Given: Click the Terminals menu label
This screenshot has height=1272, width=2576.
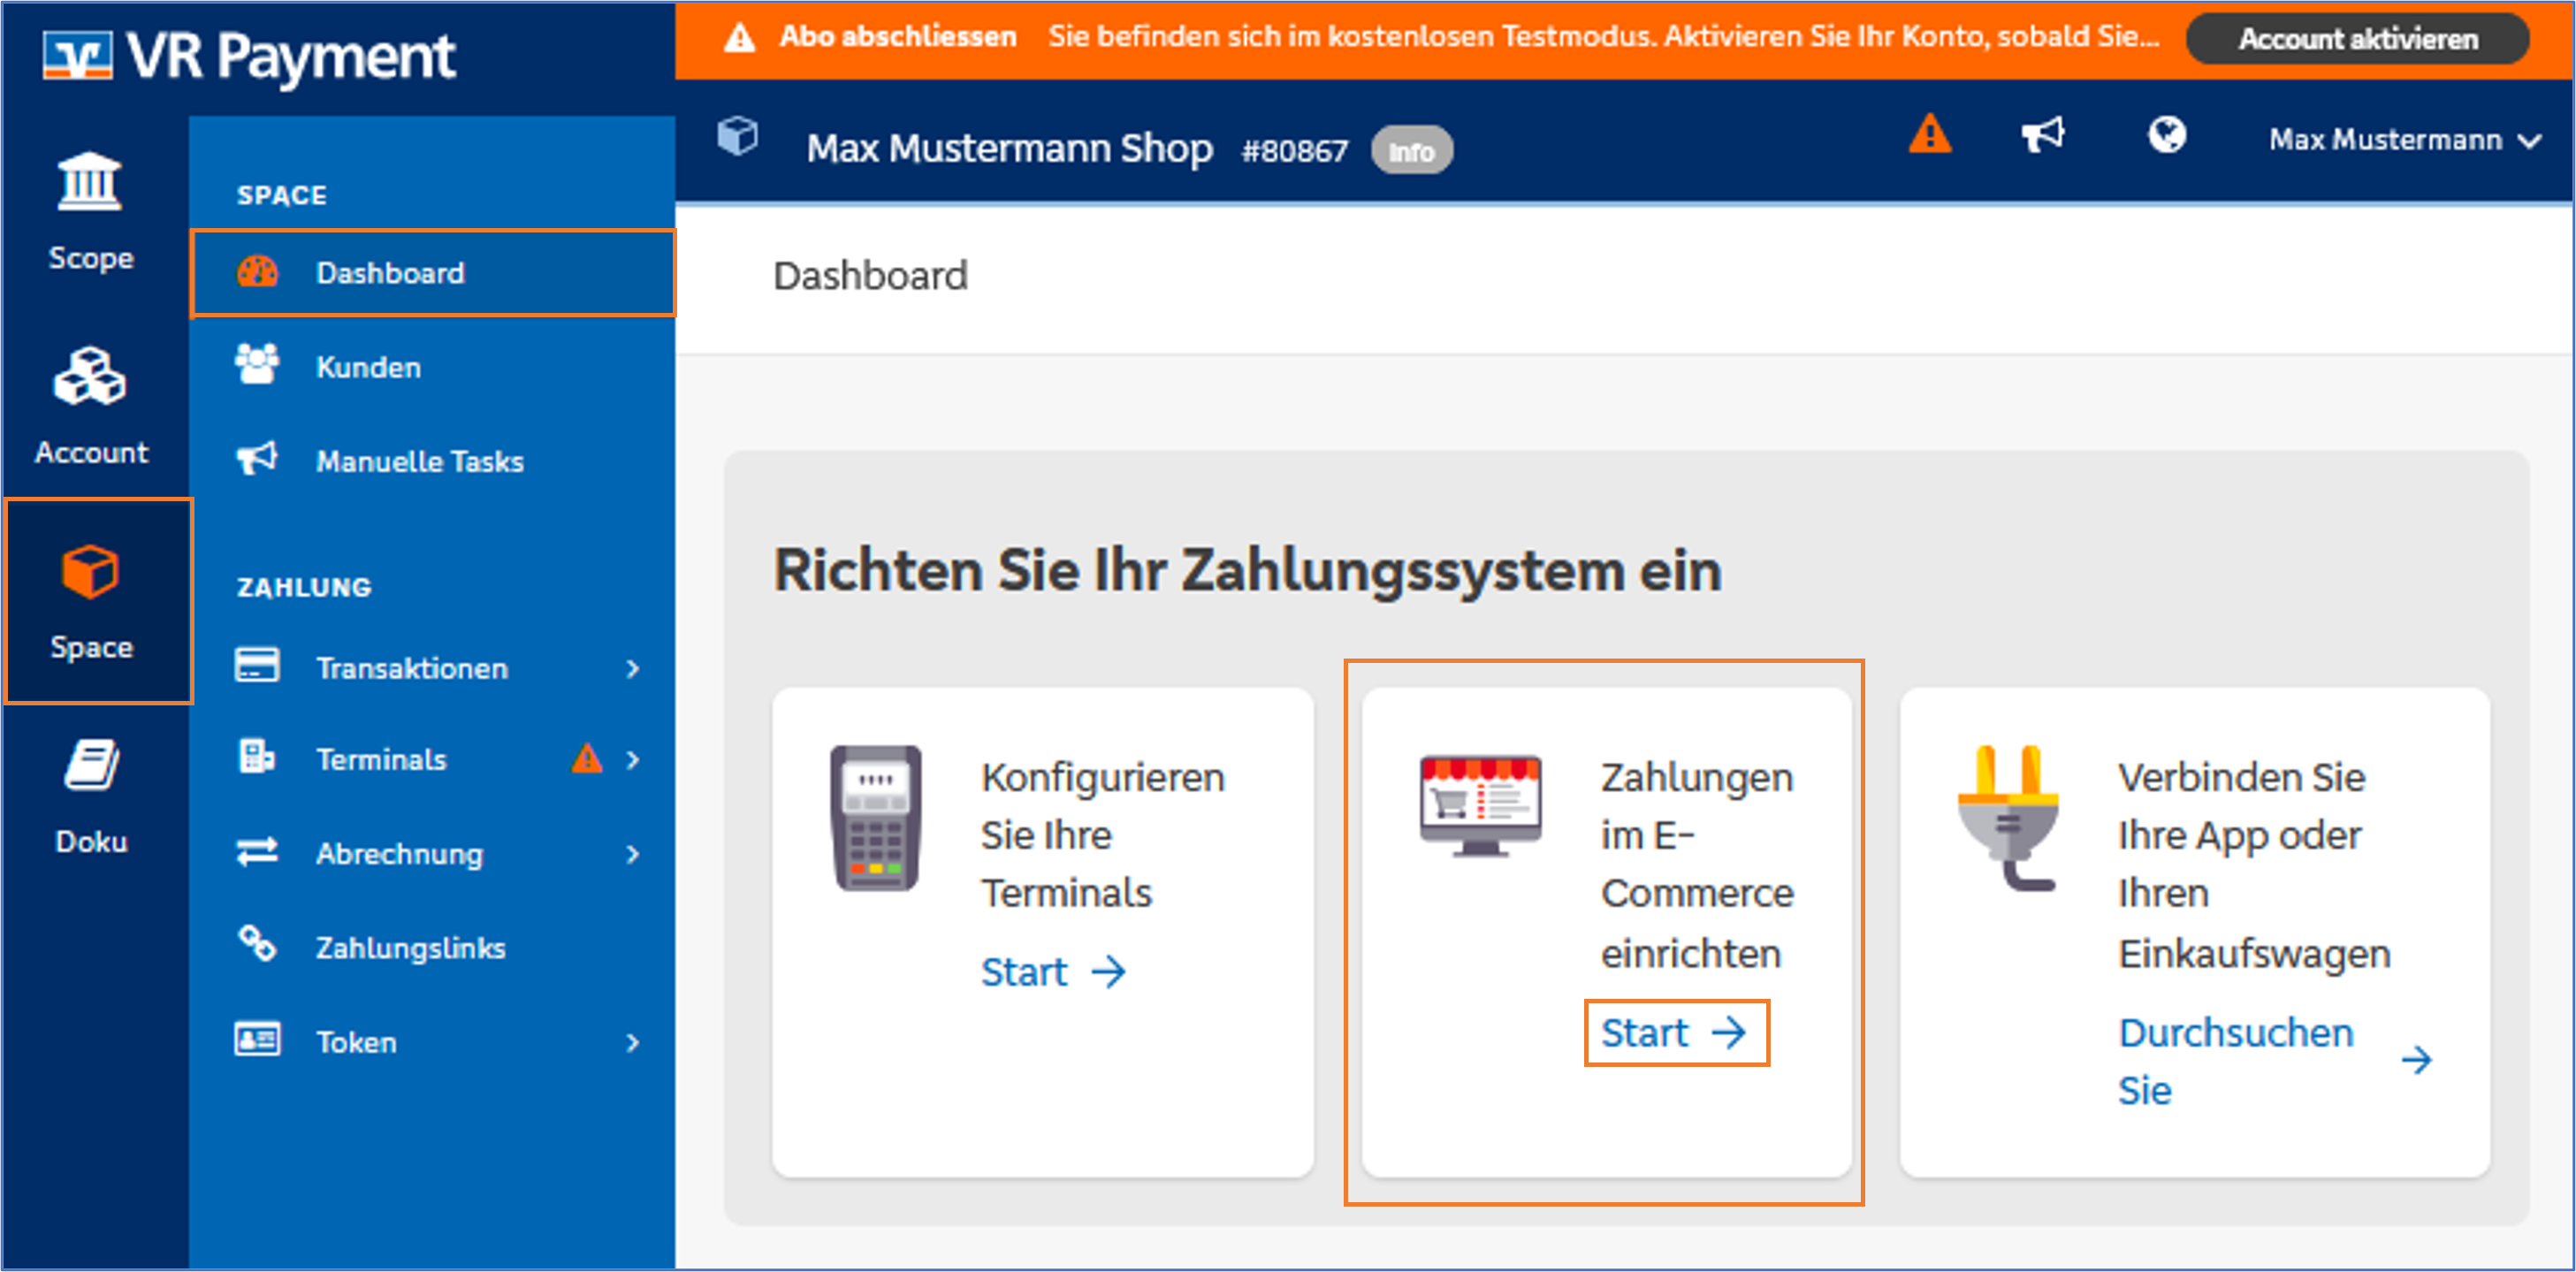Looking at the screenshot, I should [x=381, y=760].
